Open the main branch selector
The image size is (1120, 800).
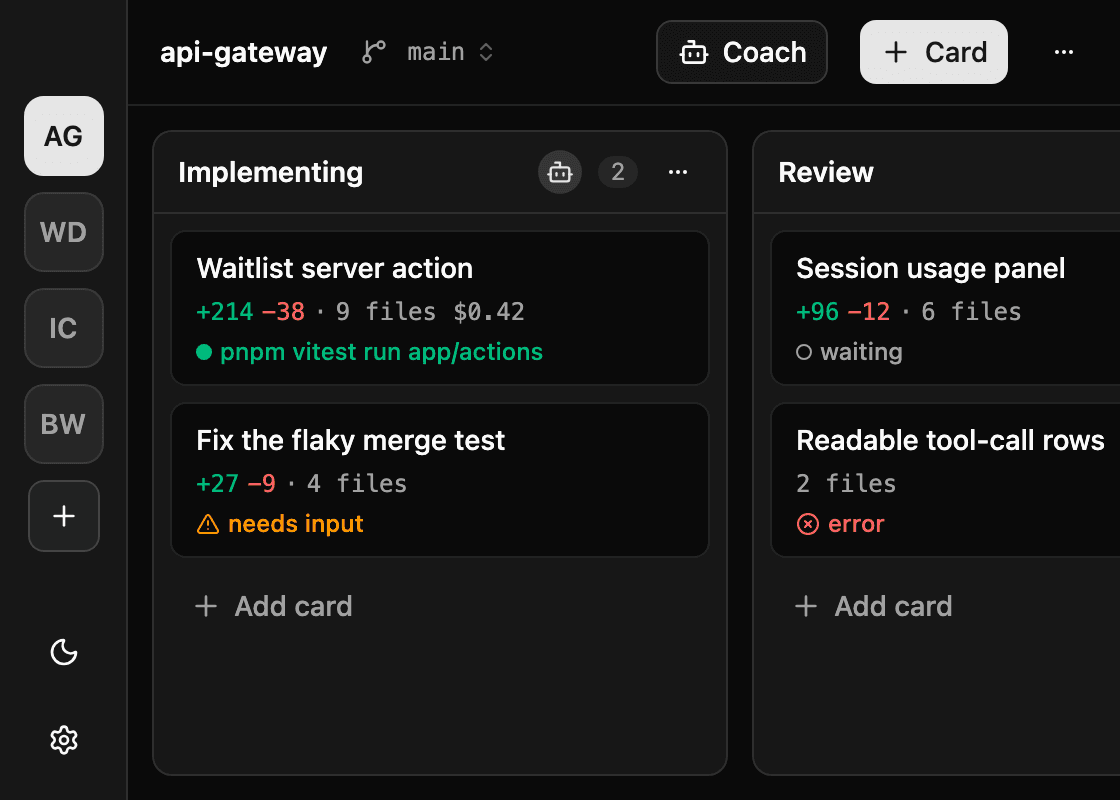(x=450, y=52)
